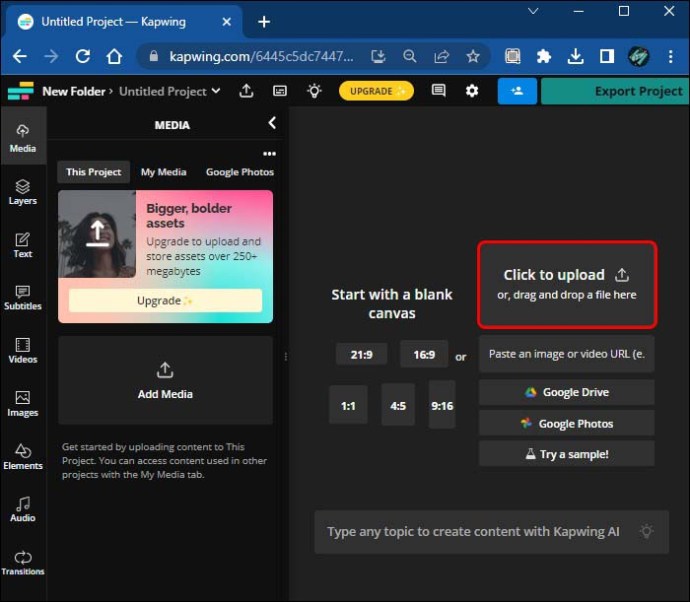Open project settings gear icon

472,91
